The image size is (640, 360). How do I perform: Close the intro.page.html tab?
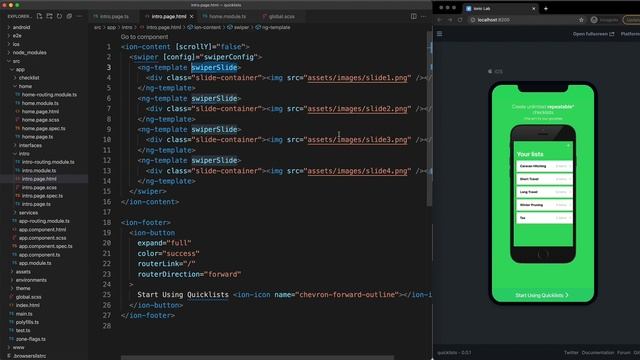tap(191, 16)
